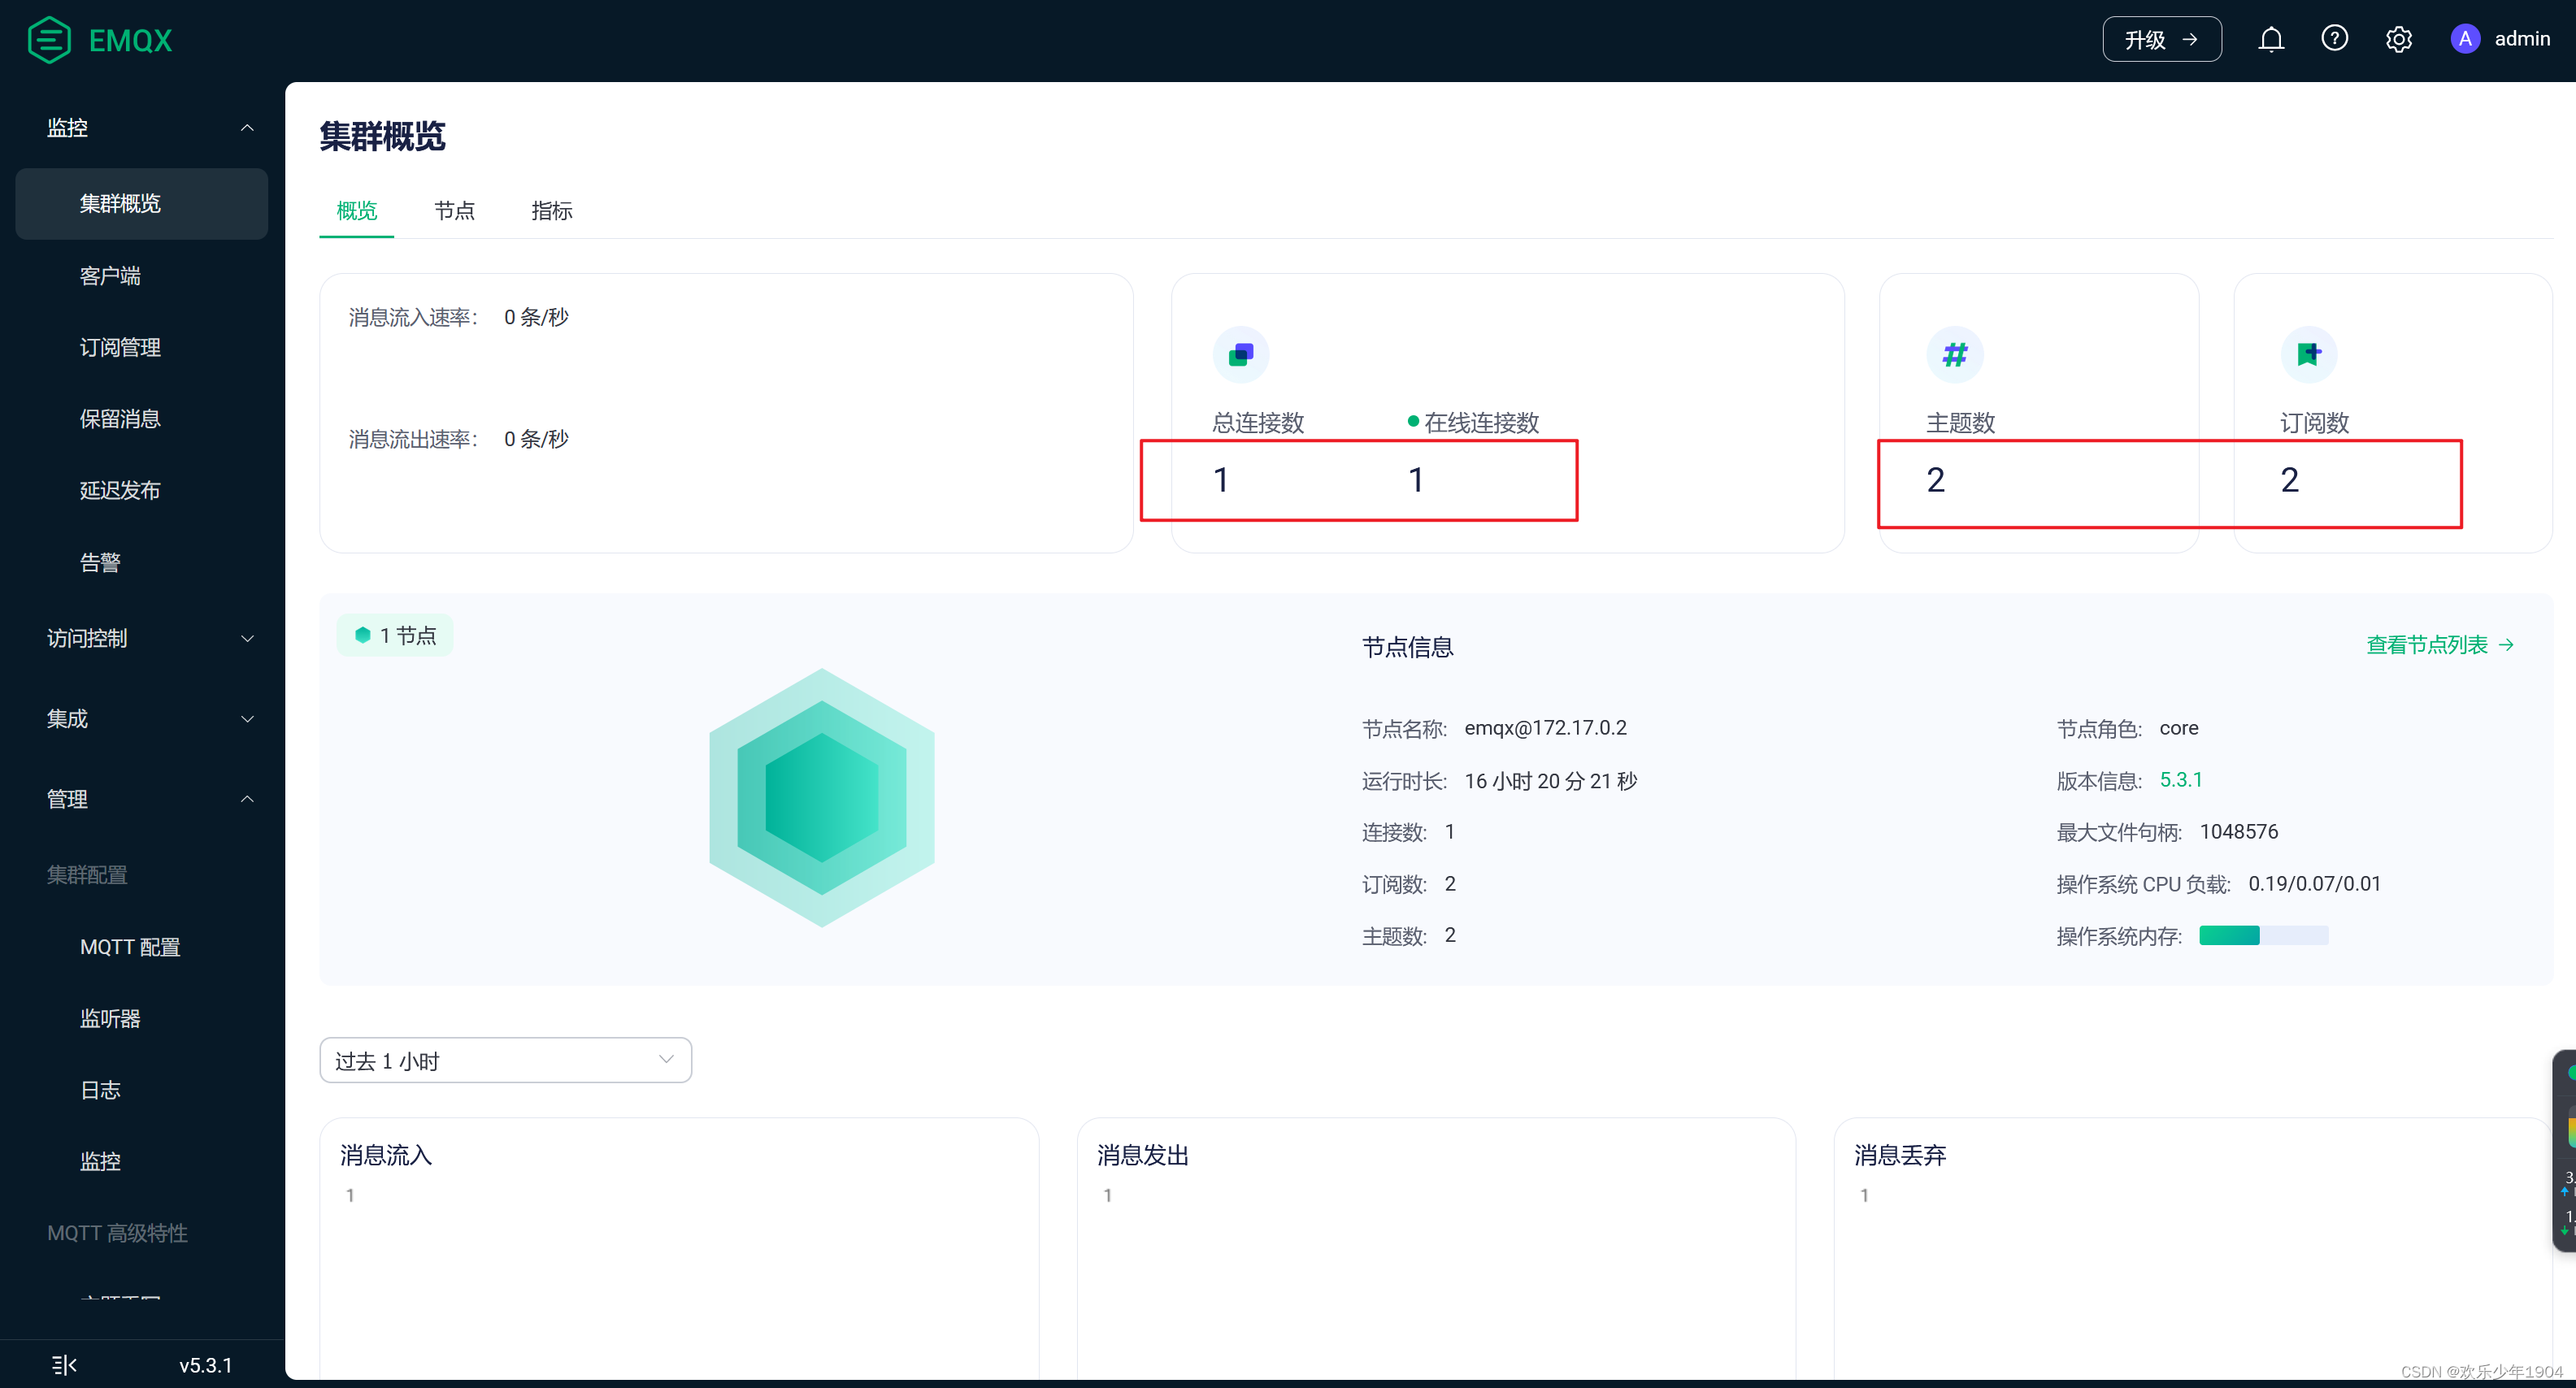Switch to the 指标 tab

click(551, 211)
